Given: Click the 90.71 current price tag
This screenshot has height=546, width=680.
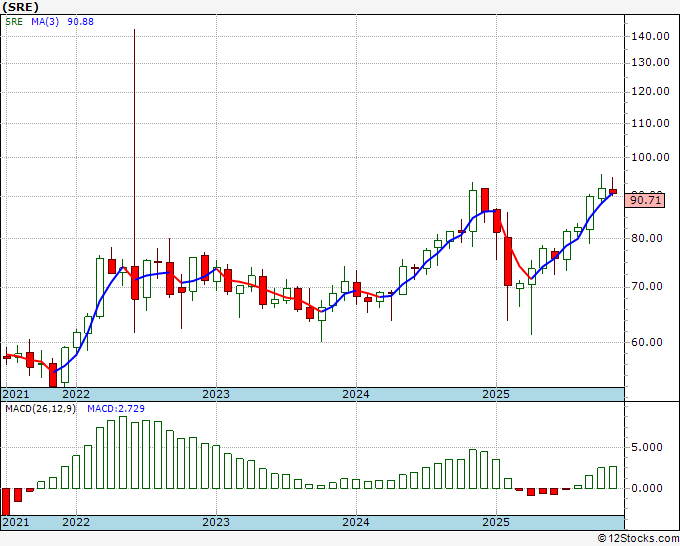Looking at the screenshot, I should (645, 200).
